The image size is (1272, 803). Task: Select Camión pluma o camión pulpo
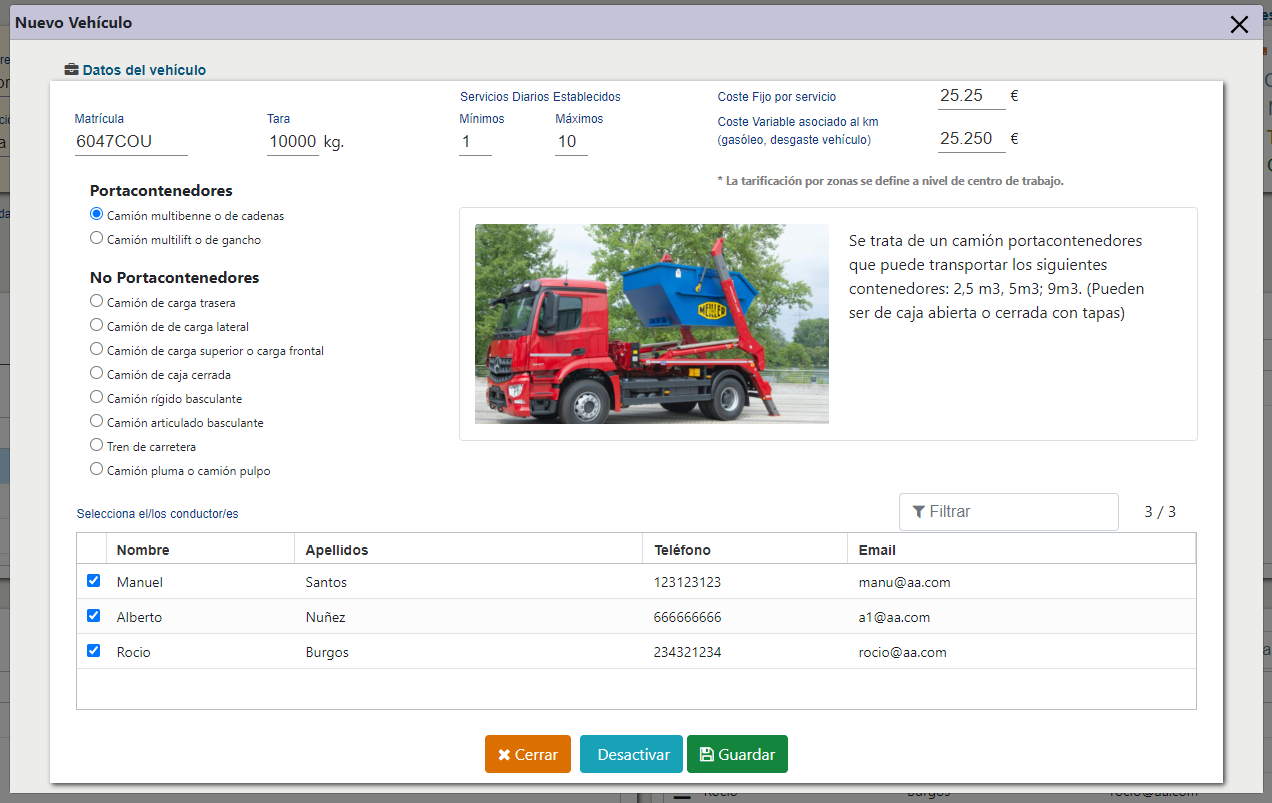97,469
